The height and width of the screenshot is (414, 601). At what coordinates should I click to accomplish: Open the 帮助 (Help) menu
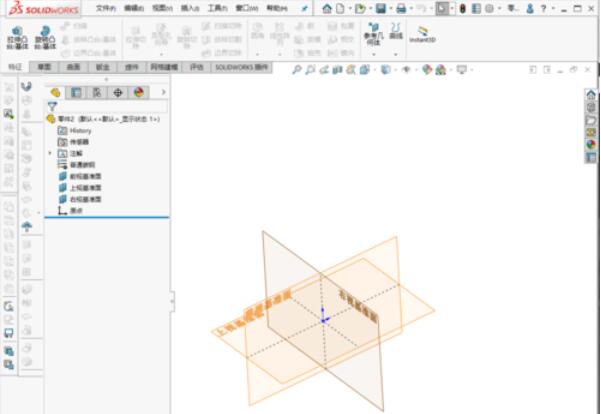pyautogui.click(x=277, y=8)
